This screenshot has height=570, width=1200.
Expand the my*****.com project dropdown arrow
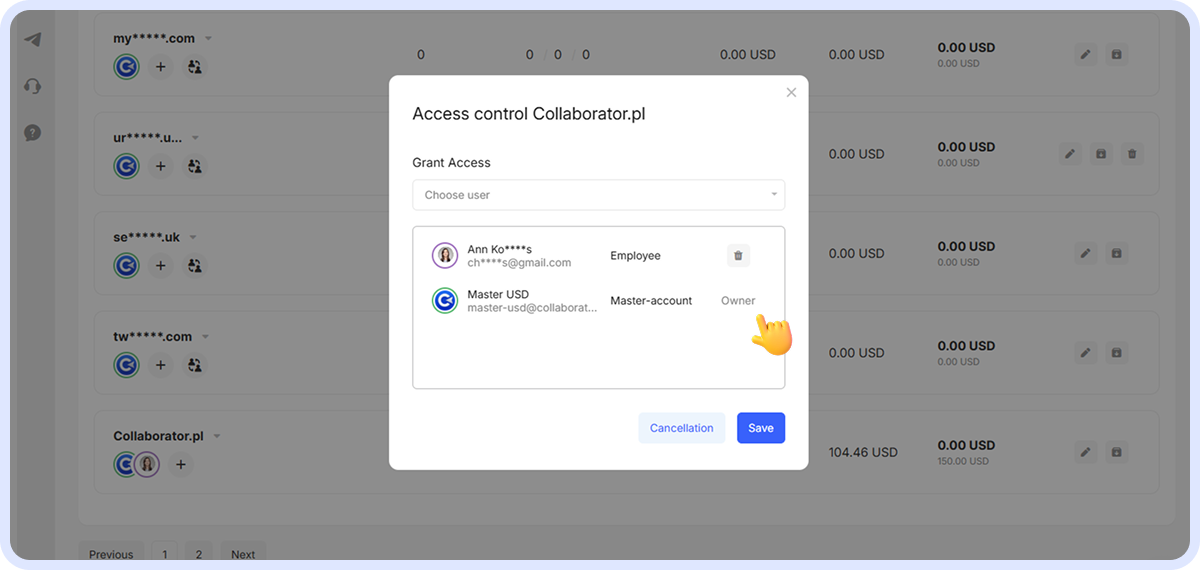(x=209, y=38)
